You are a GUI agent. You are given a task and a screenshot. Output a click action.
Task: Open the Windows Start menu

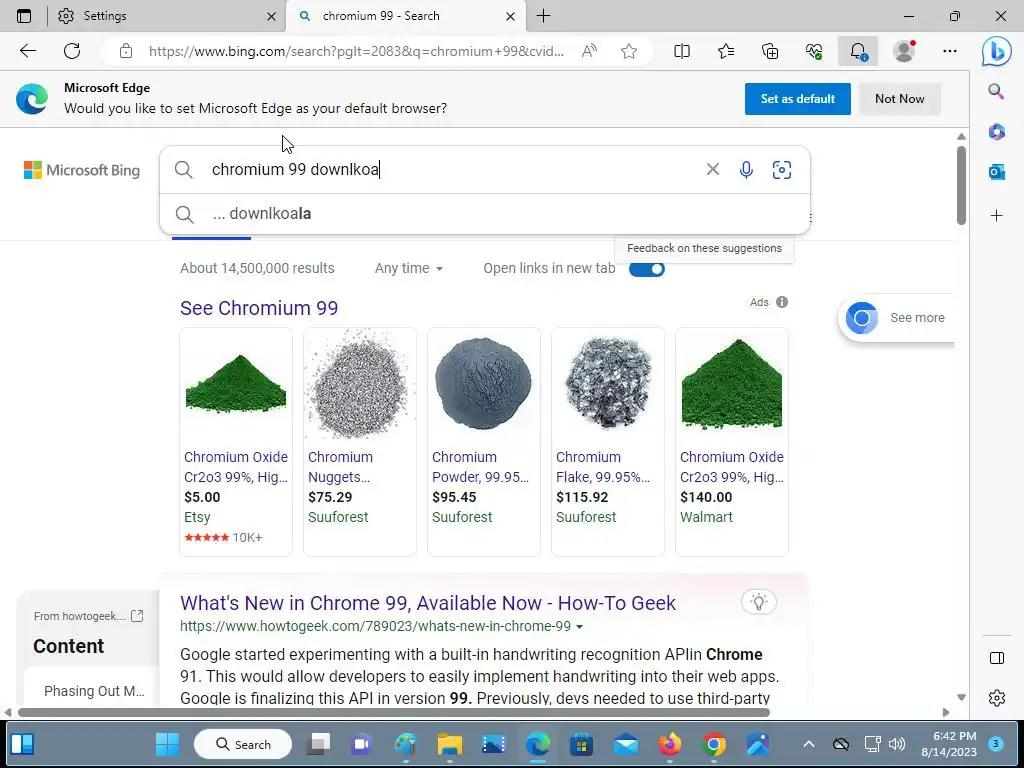pyautogui.click(x=167, y=744)
